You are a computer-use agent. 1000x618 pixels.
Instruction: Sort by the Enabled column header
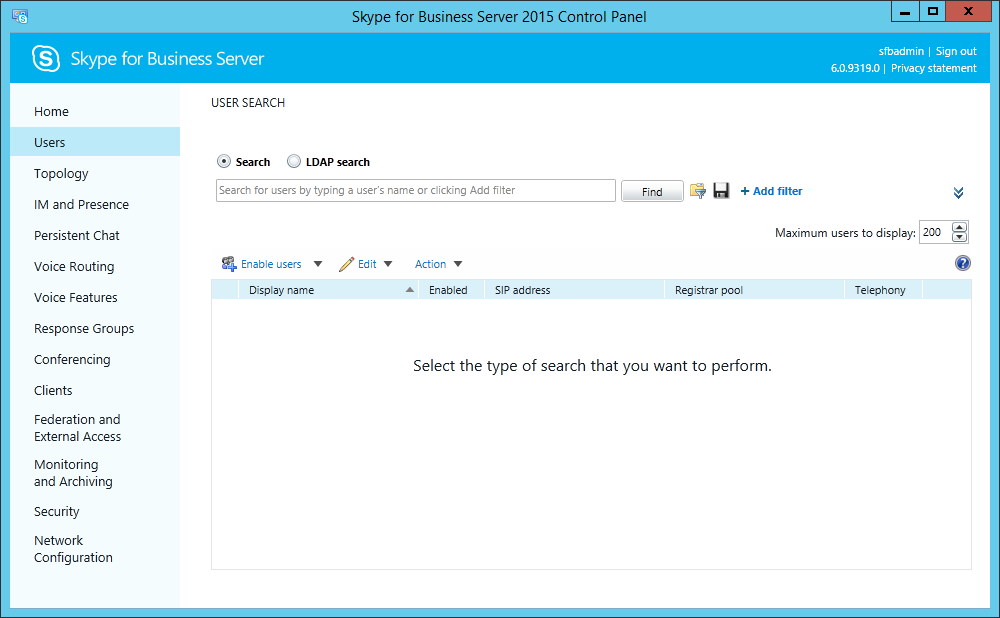click(x=451, y=290)
